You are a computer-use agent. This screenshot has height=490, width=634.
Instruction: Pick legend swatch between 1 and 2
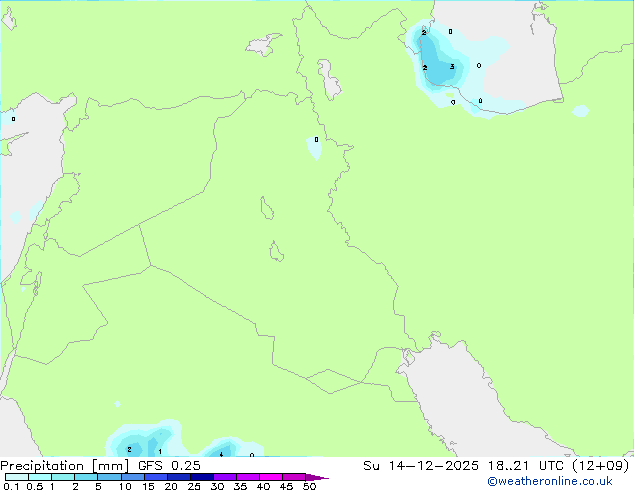(x=63, y=477)
